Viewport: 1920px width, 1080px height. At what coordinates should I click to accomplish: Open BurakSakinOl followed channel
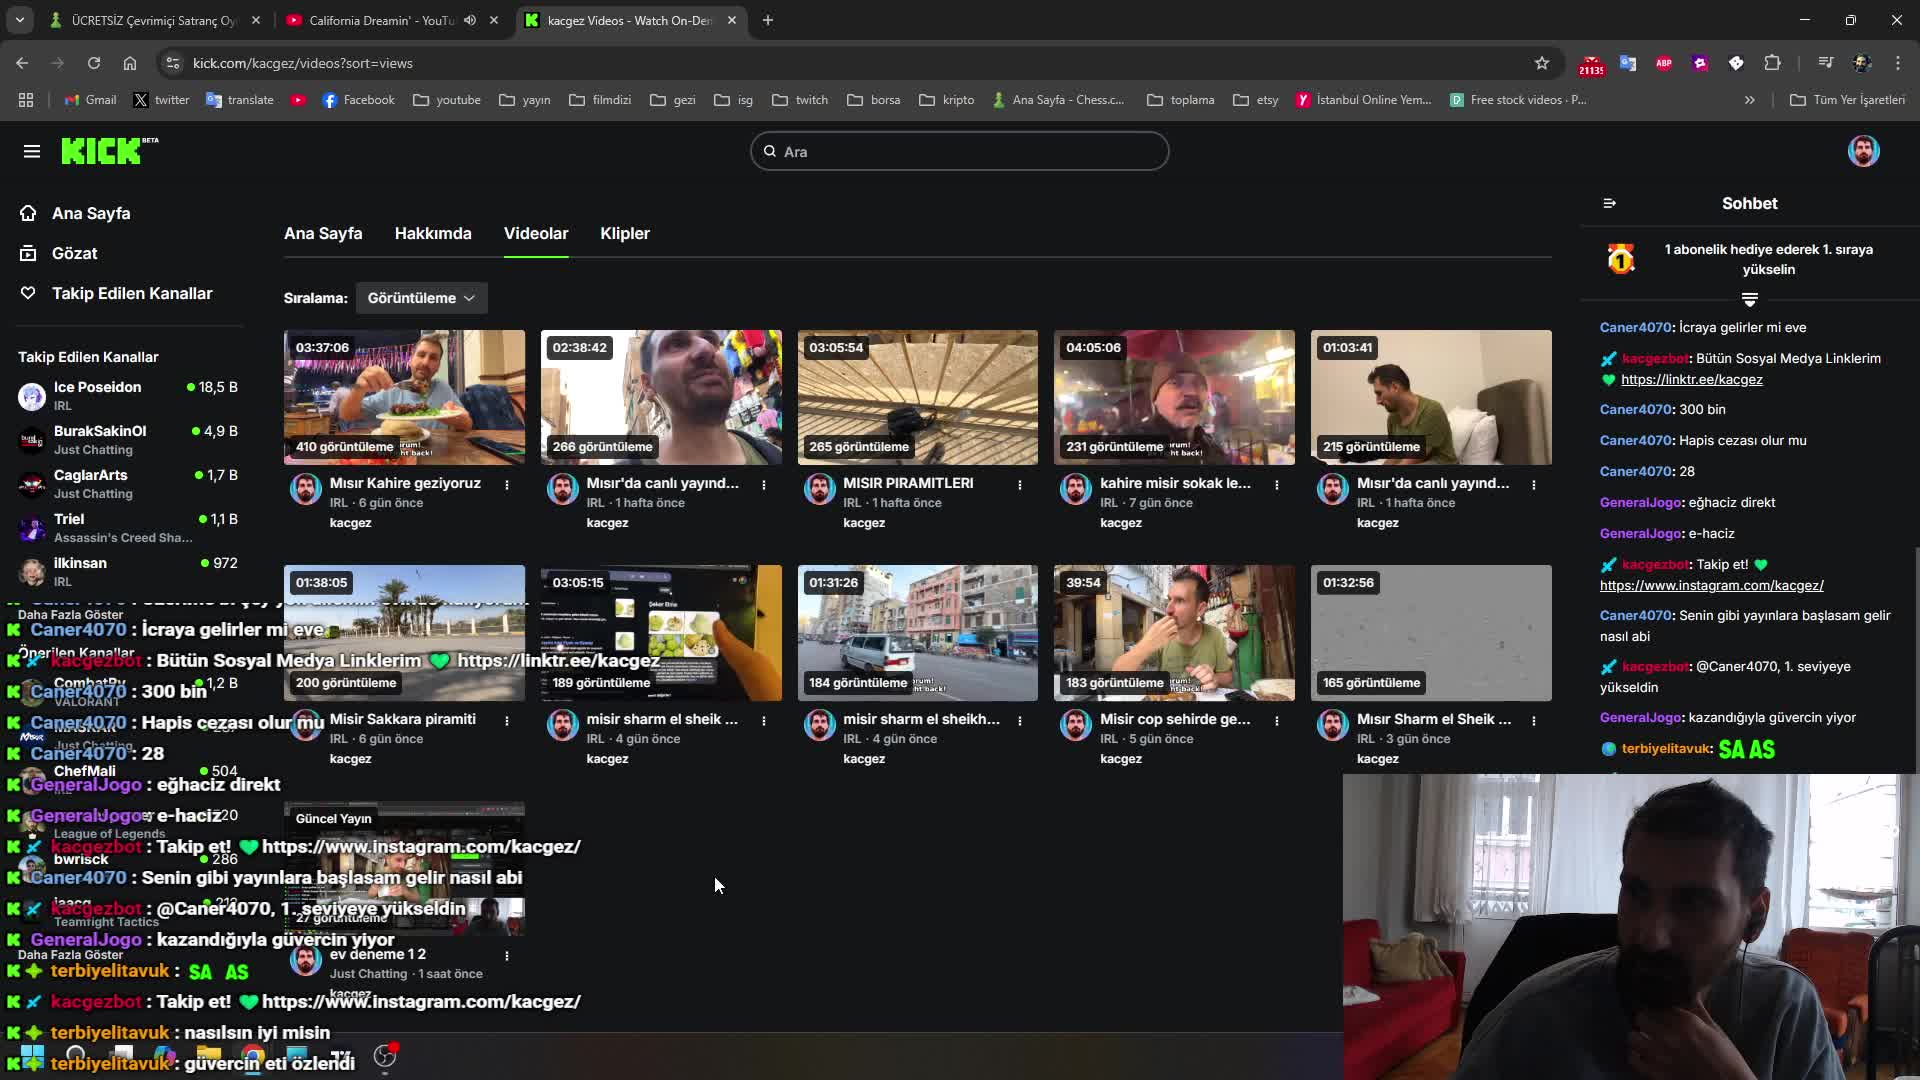[128, 440]
